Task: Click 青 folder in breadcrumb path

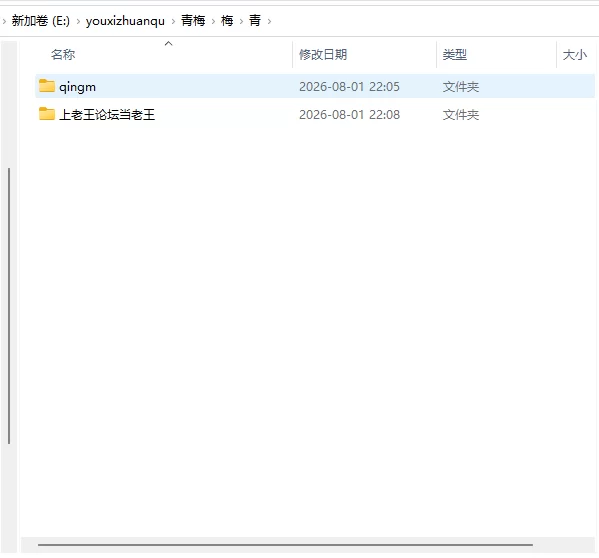Action: point(255,21)
